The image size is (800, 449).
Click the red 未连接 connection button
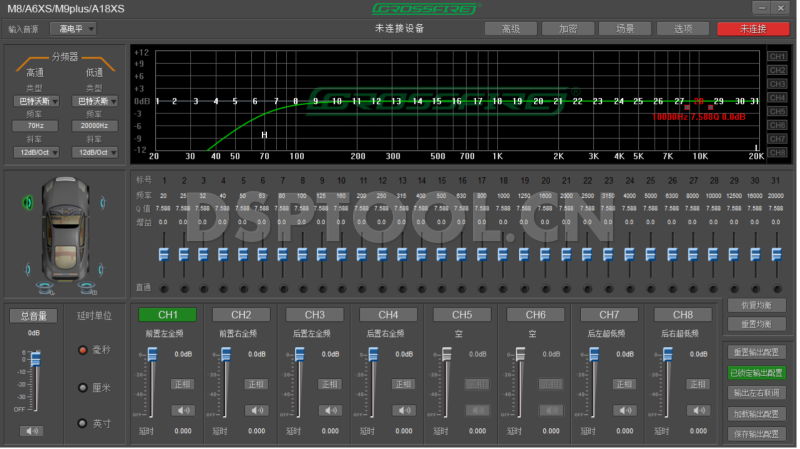tap(752, 29)
